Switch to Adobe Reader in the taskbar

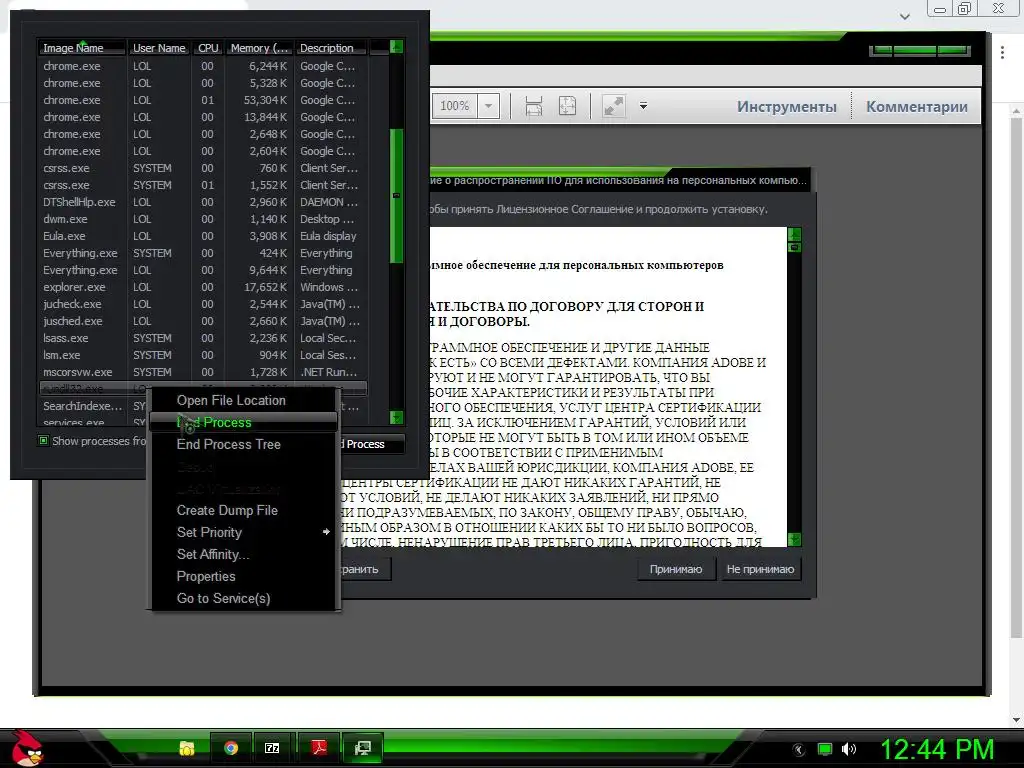[319, 748]
